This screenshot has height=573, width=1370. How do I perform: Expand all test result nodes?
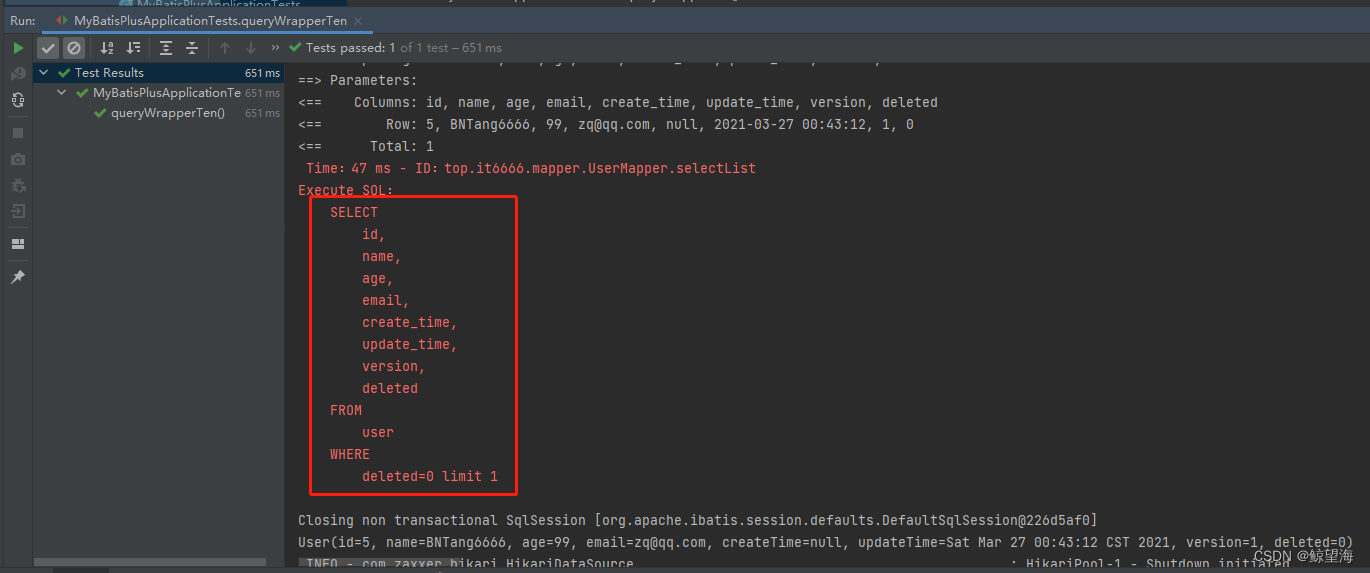(166, 47)
